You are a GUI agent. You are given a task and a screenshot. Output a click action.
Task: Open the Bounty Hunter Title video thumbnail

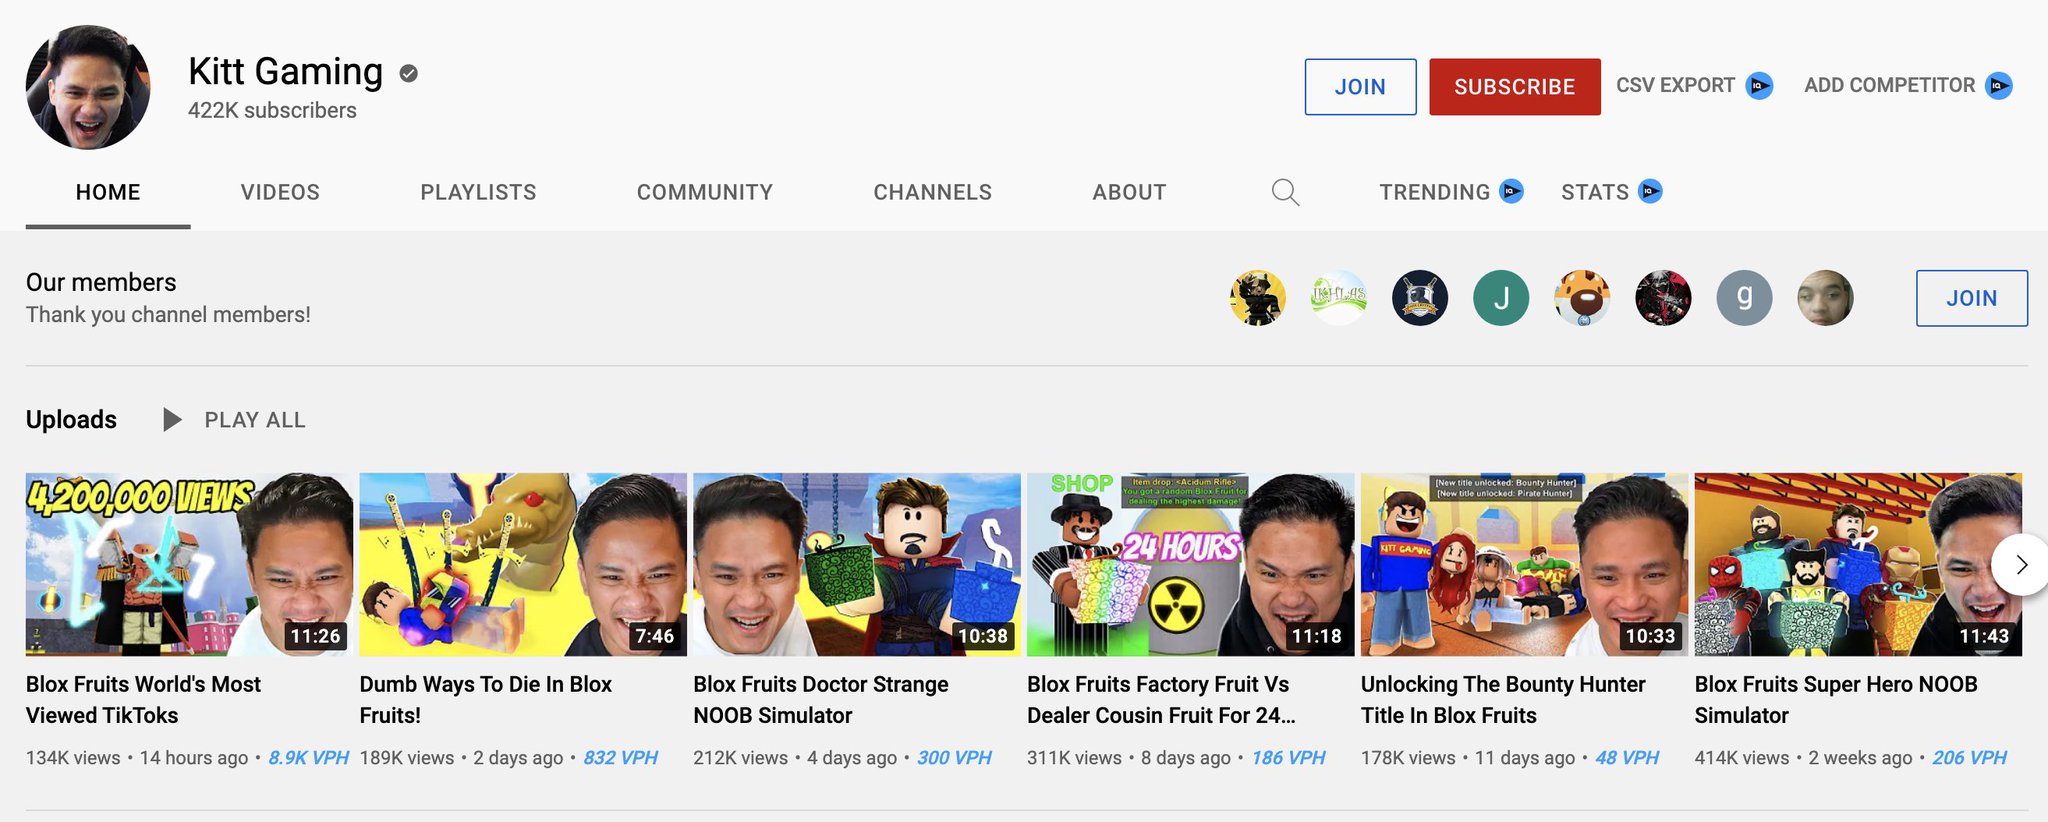tap(1524, 565)
